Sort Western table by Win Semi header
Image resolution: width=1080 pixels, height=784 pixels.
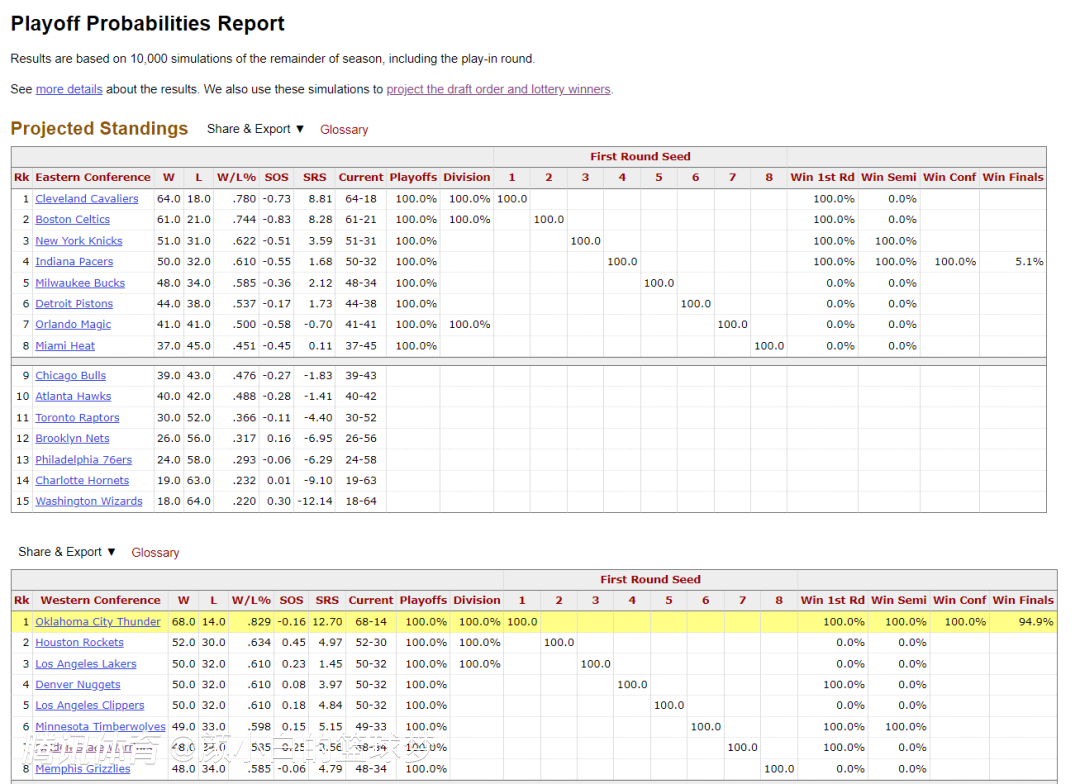coord(899,600)
